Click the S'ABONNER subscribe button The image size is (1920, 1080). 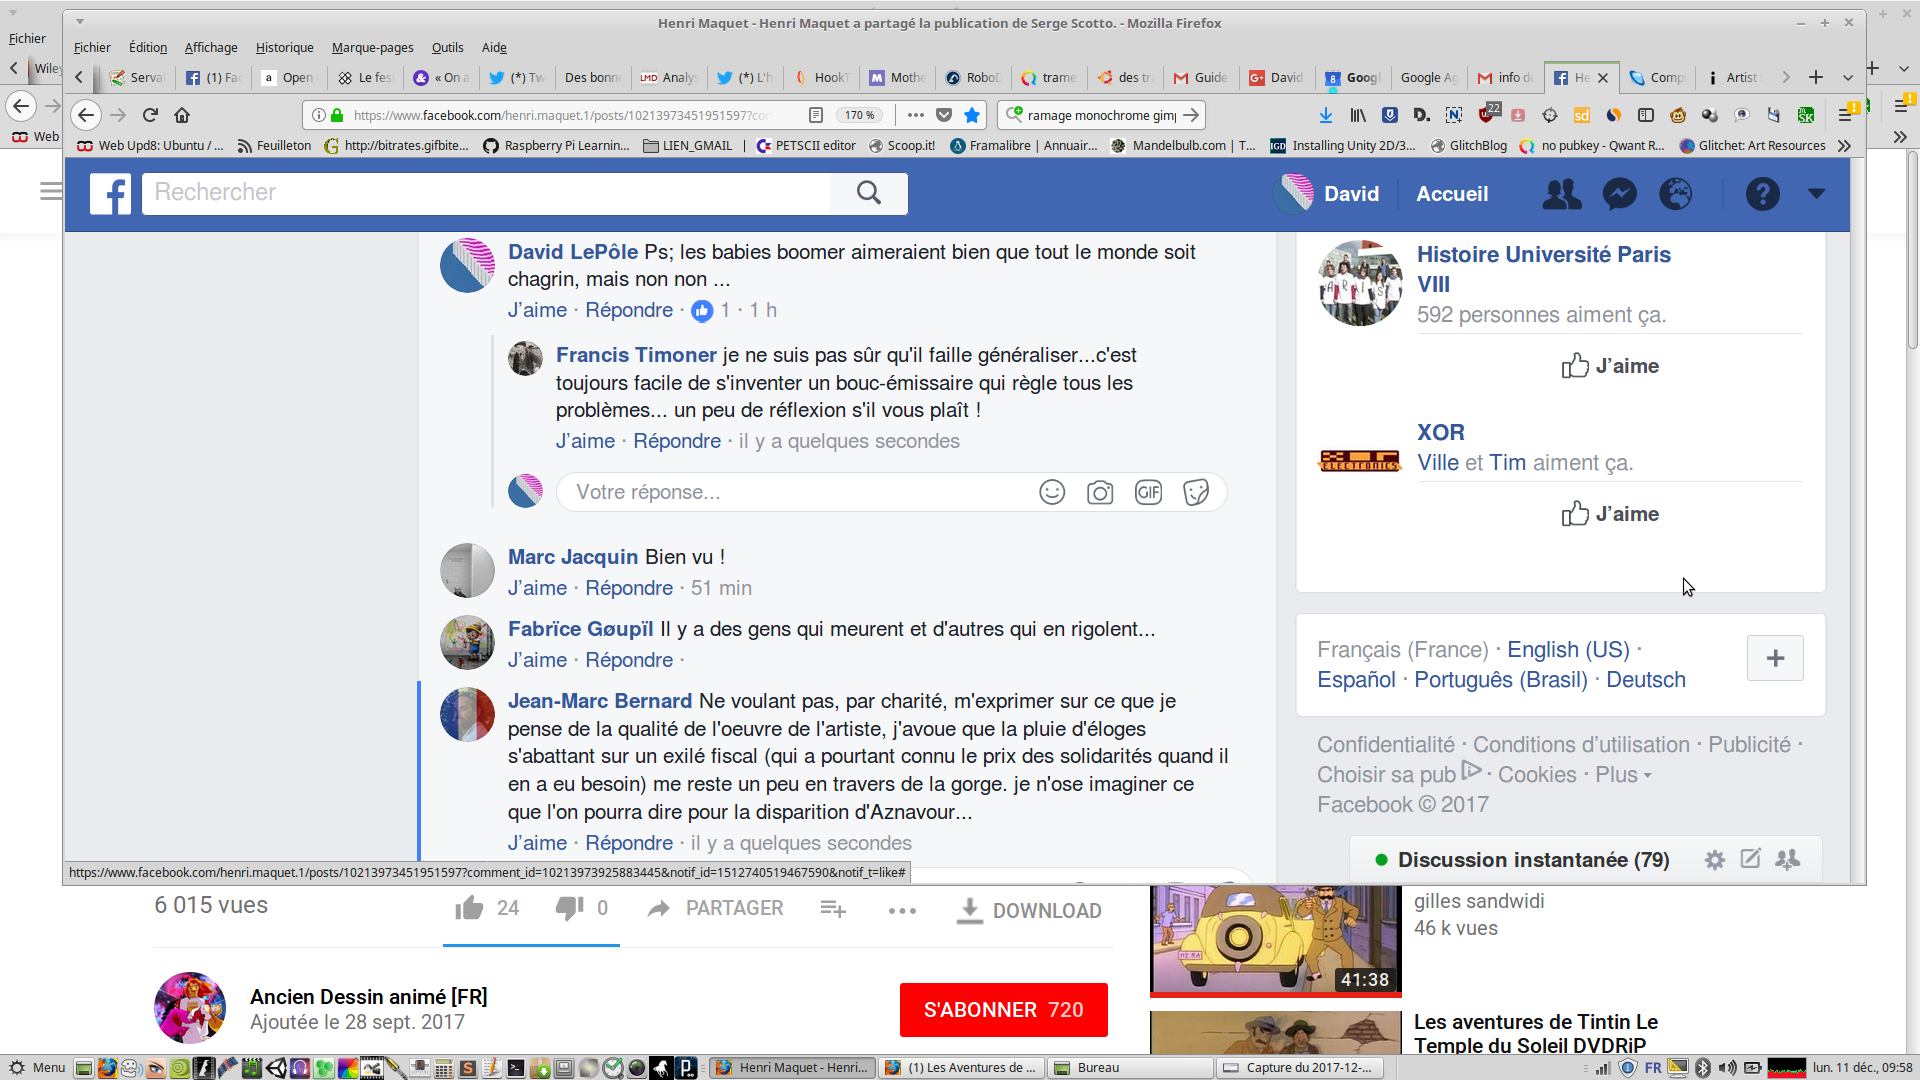pyautogui.click(x=1003, y=1010)
